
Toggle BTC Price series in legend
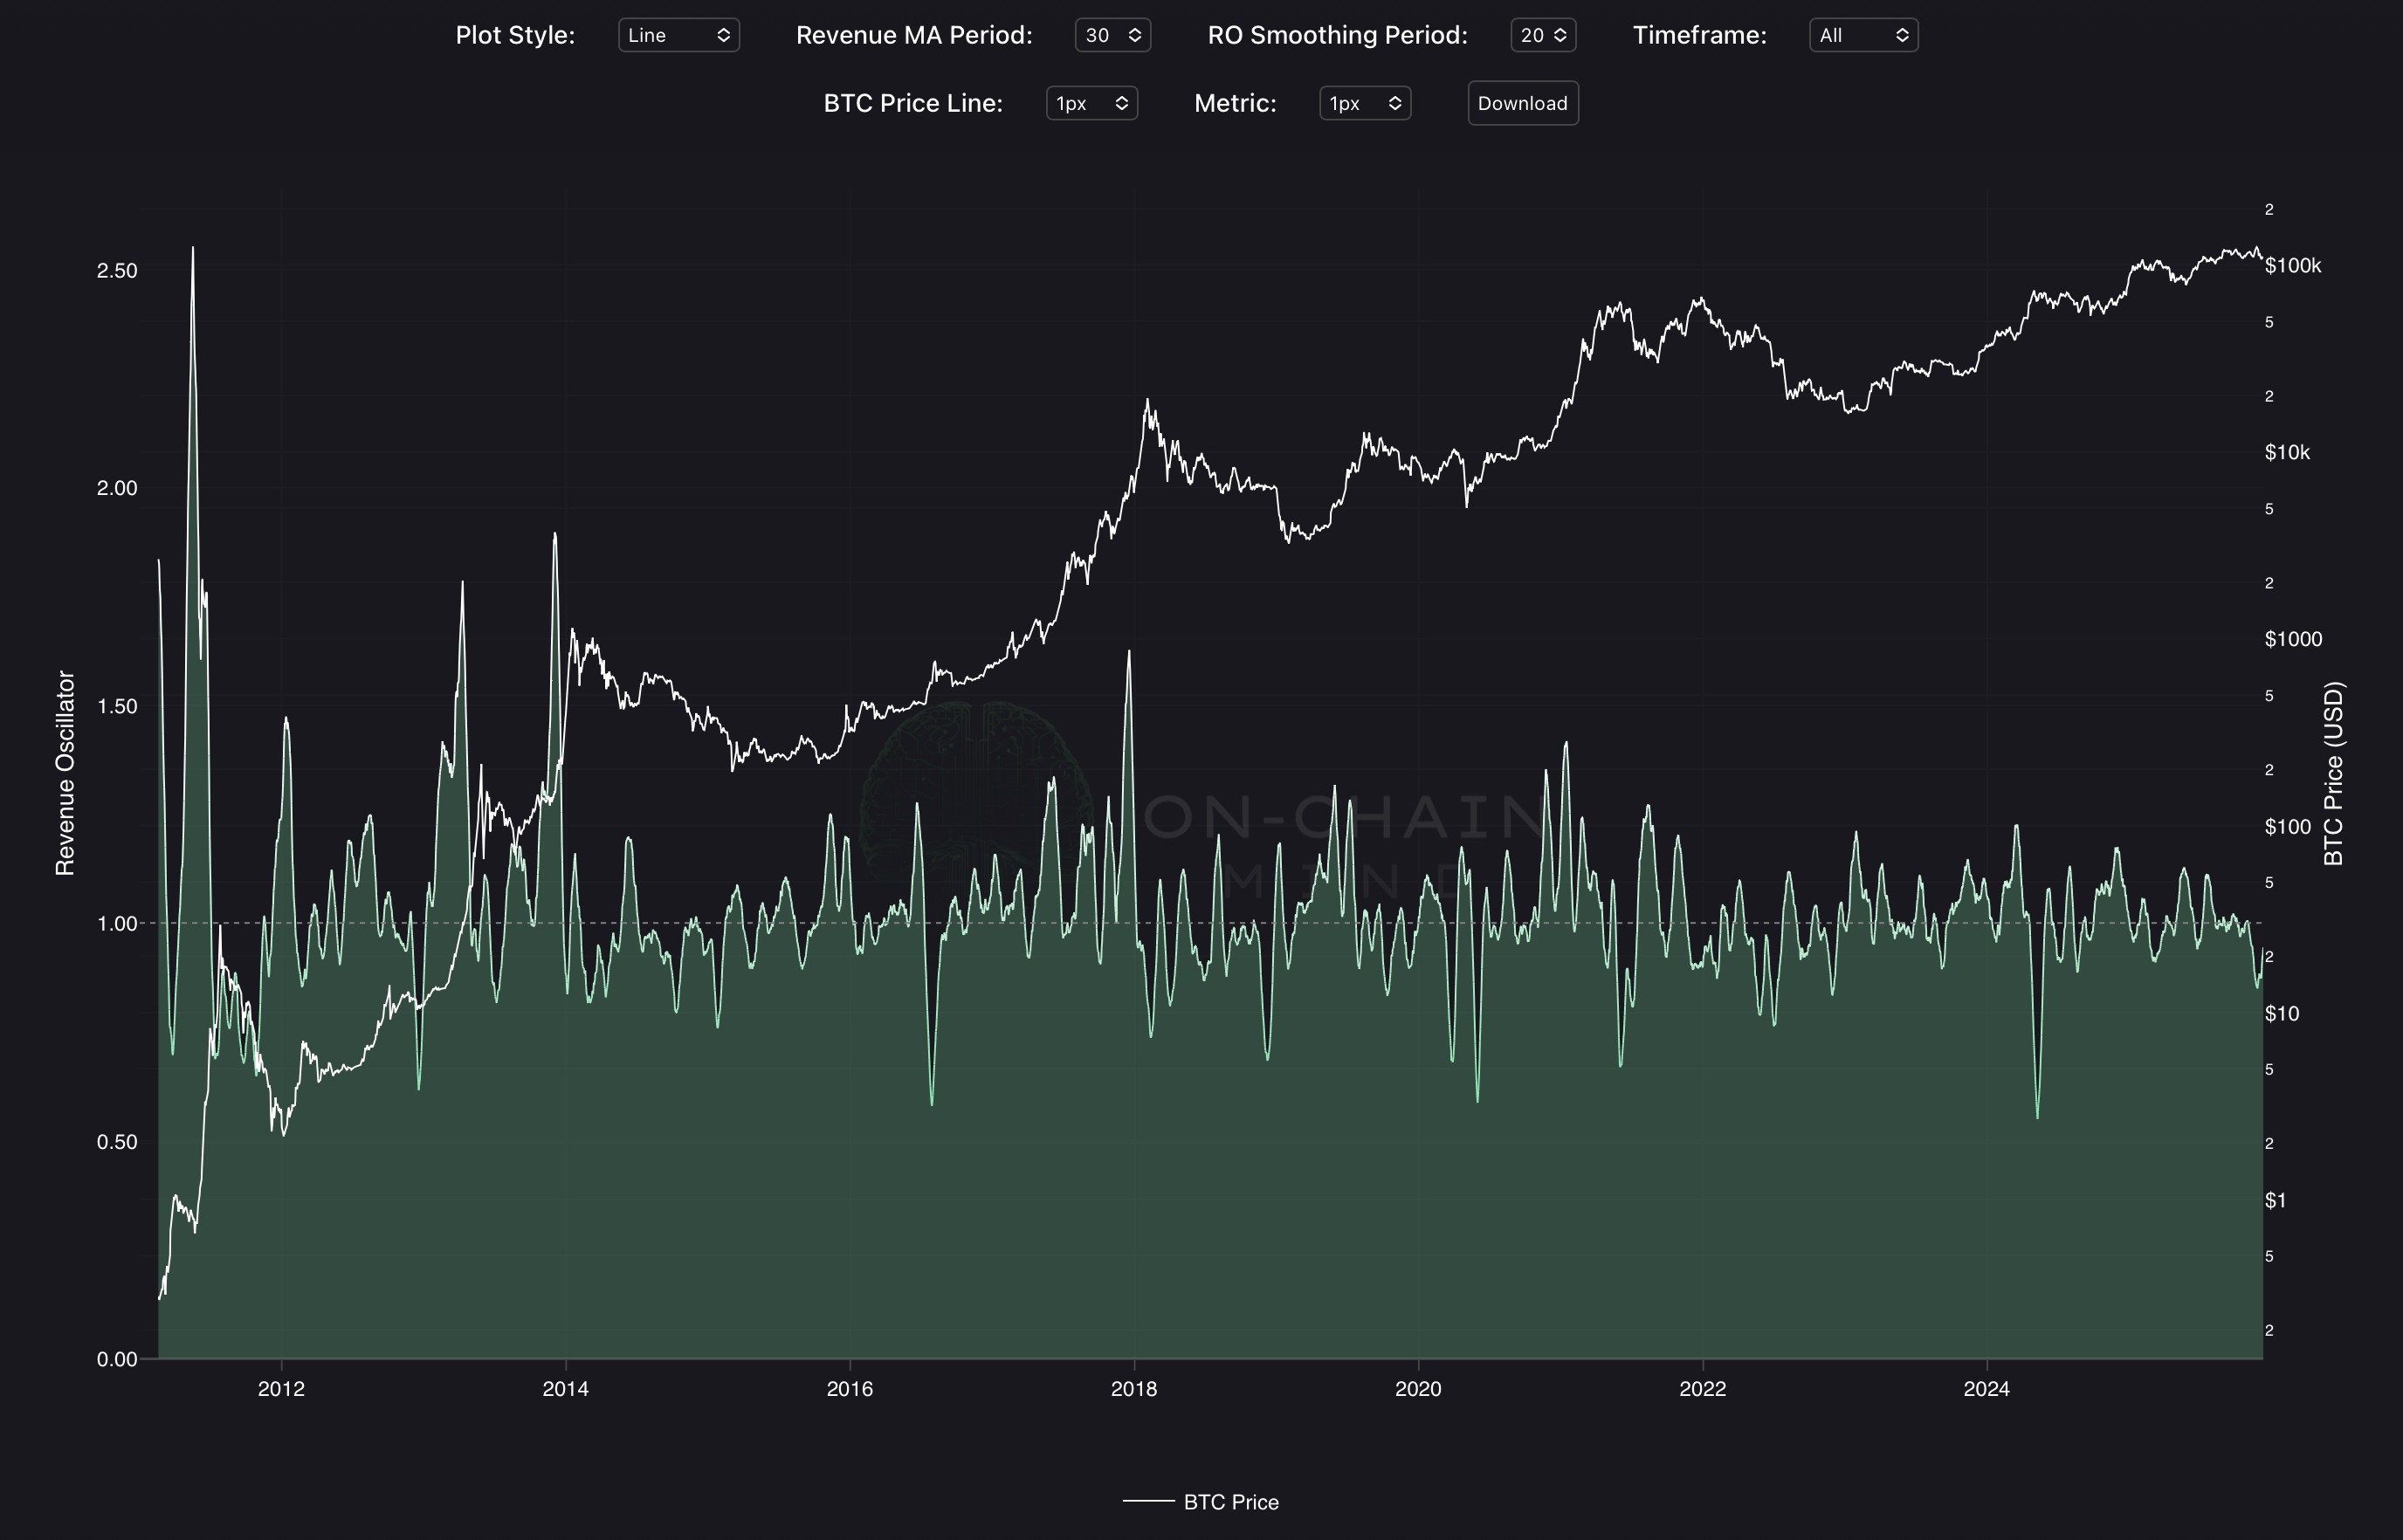coord(1230,1502)
